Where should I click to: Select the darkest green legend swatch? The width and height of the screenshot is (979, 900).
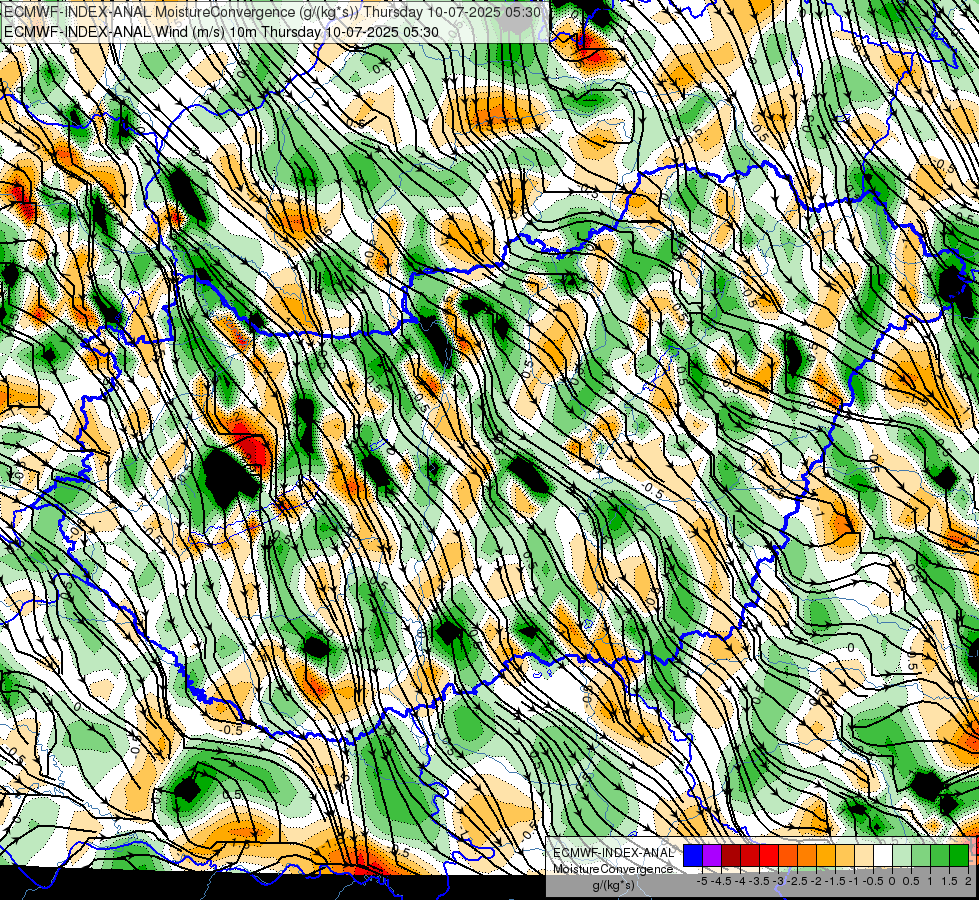(x=959, y=855)
